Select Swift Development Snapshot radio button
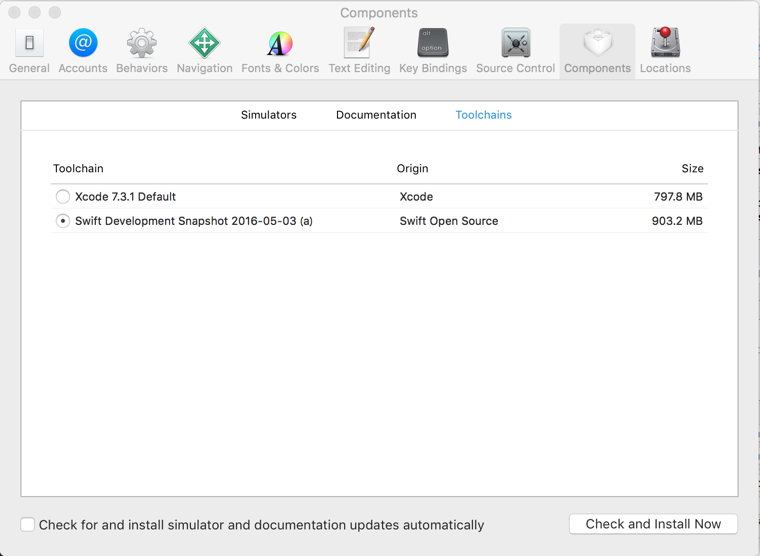760x556 pixels. 63,221
